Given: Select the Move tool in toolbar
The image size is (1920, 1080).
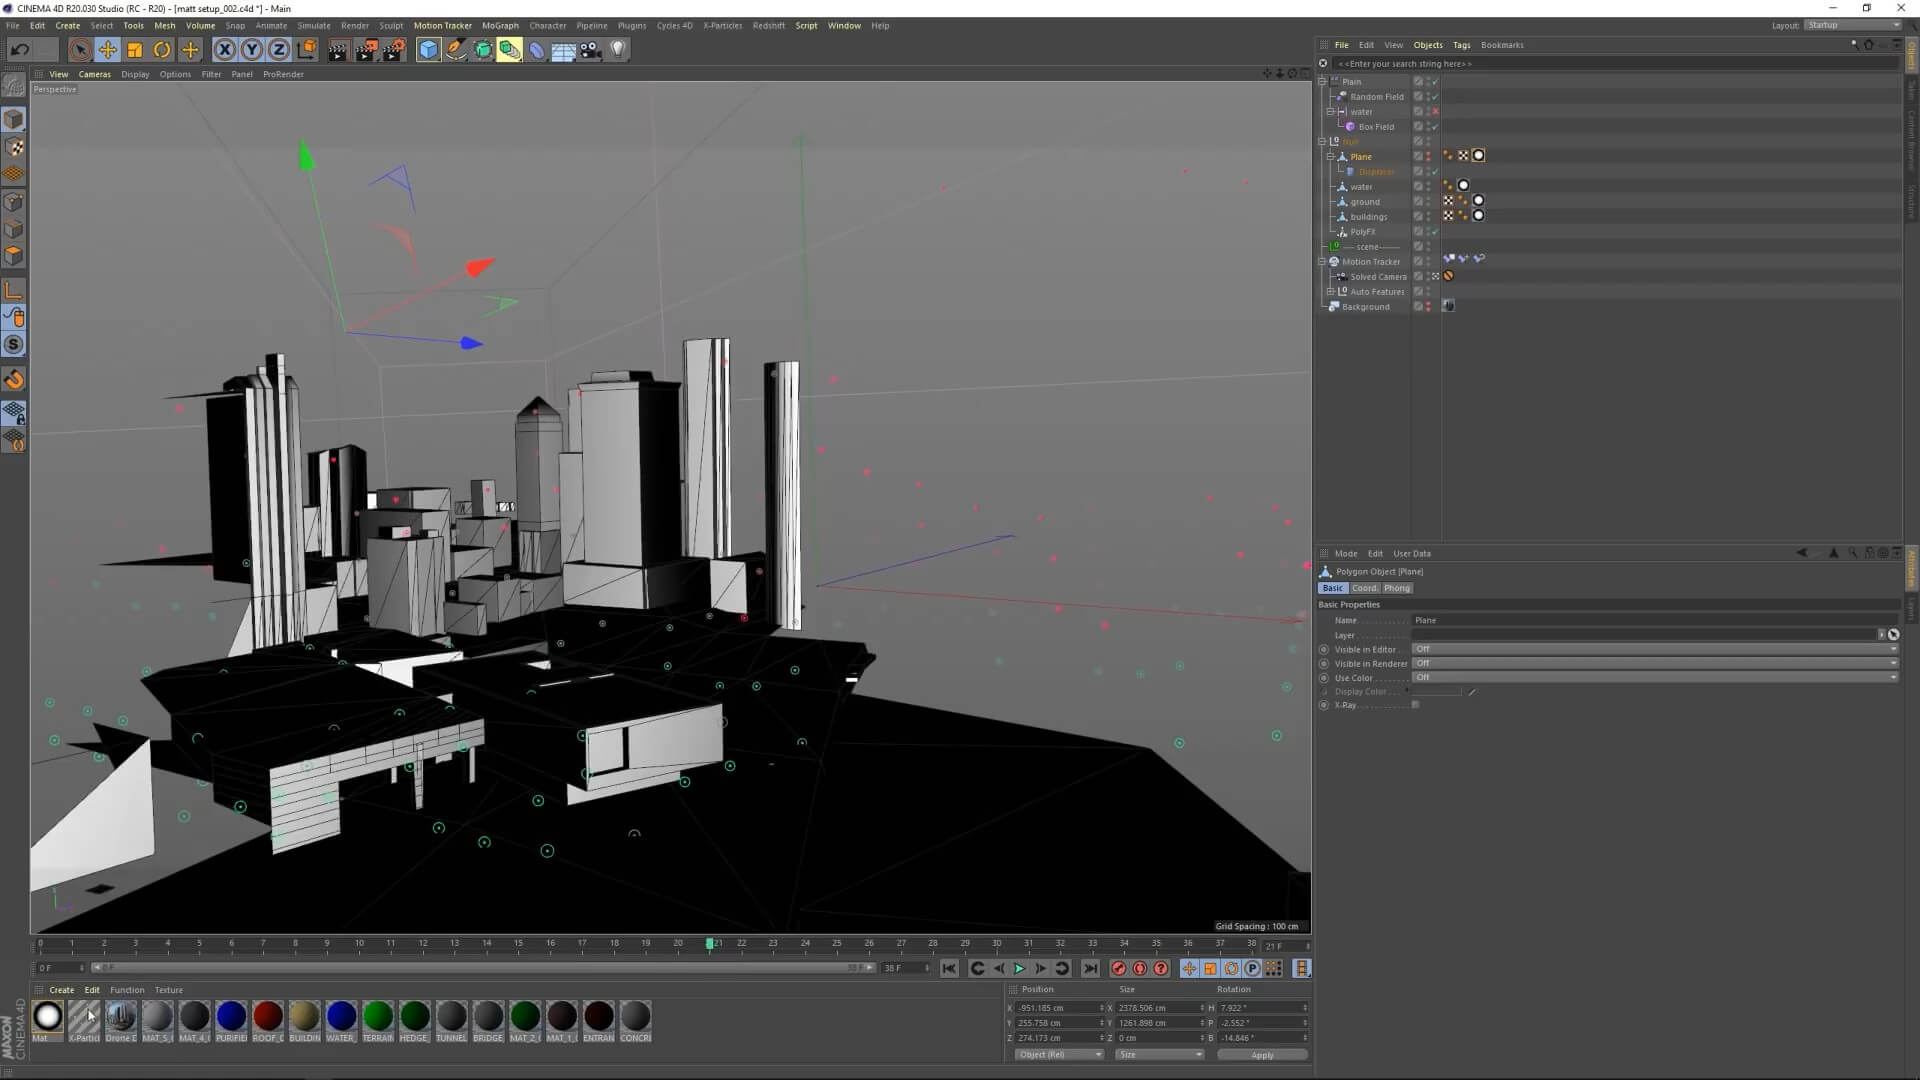Looking at the screenshot, I should (107, 49).
